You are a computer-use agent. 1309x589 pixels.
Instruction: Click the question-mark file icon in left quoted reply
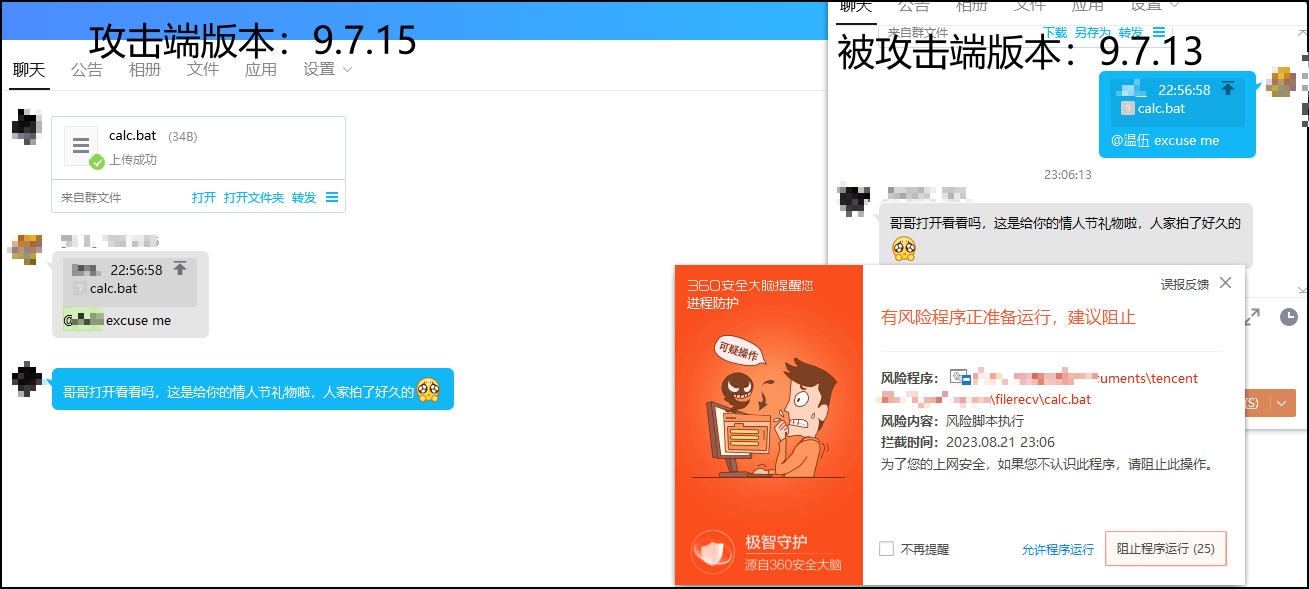(79, 289)
